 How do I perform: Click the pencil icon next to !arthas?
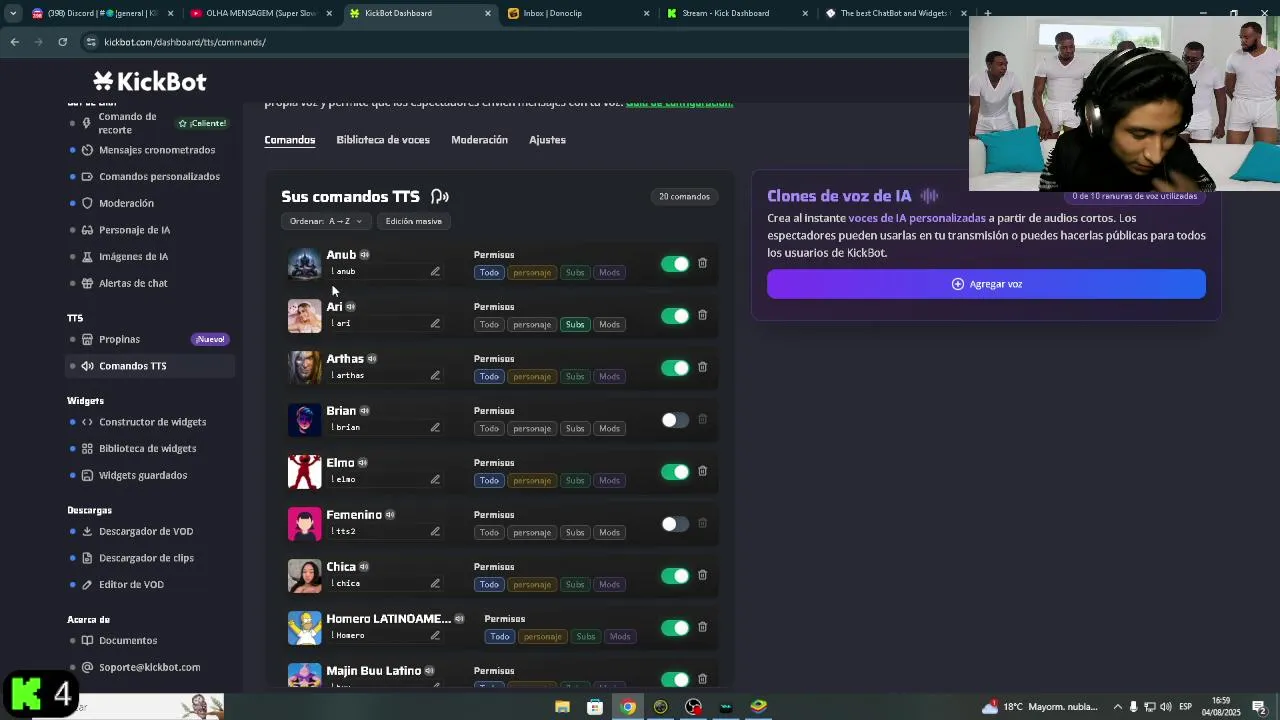435,376
